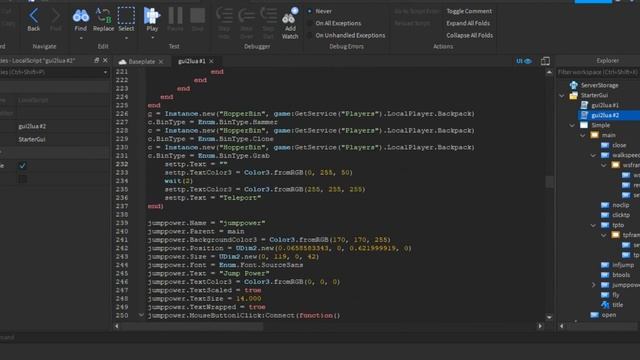The image size is (640, 360).
Task: Close the Properties panel
Action: coord(105,60)
